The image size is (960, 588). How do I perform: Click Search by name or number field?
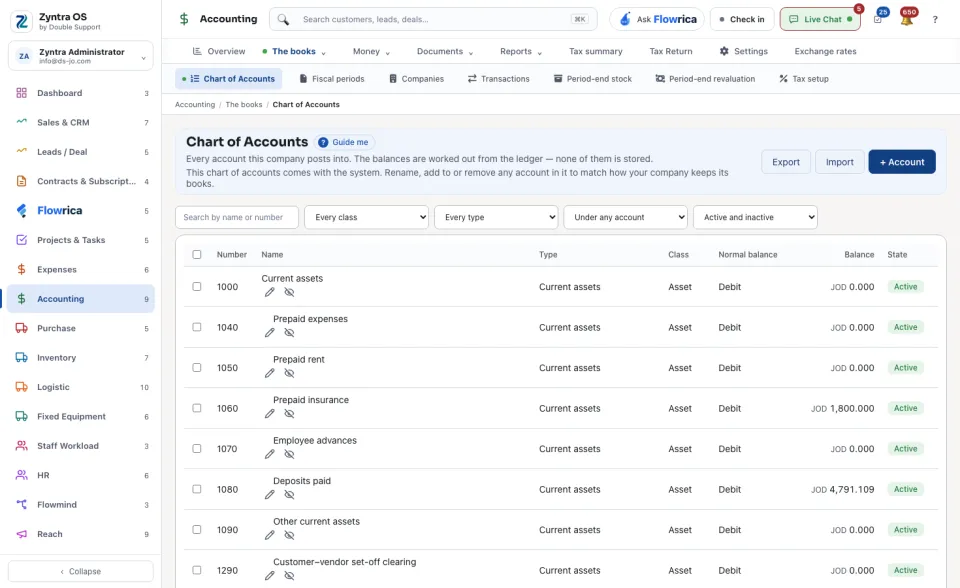[x=237, y=217]
